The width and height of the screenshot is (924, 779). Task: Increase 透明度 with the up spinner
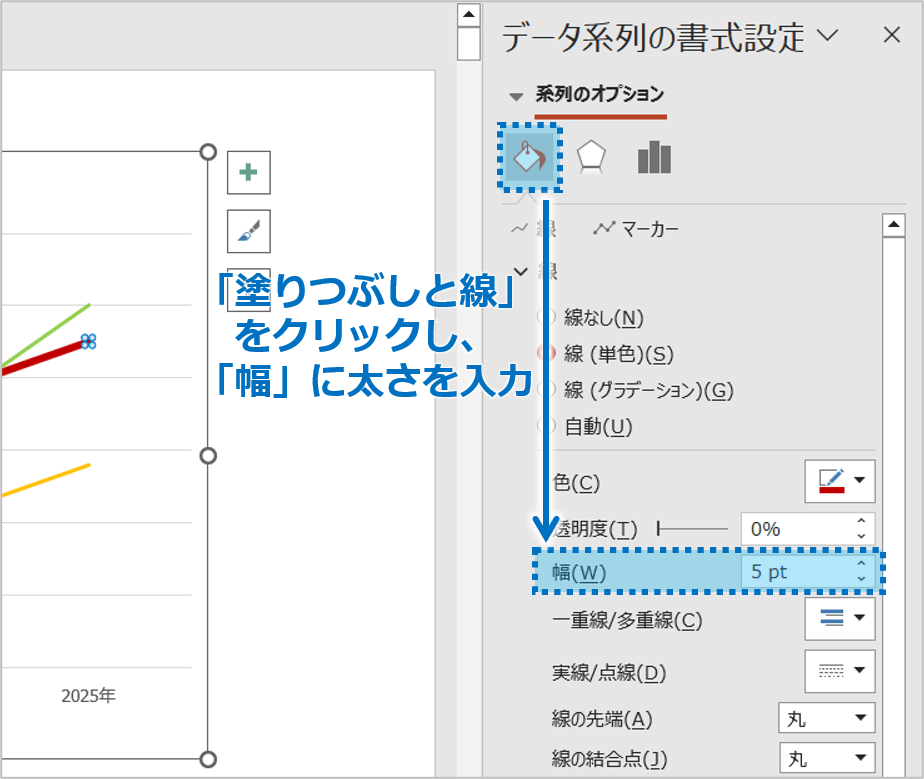coord(861,521)
